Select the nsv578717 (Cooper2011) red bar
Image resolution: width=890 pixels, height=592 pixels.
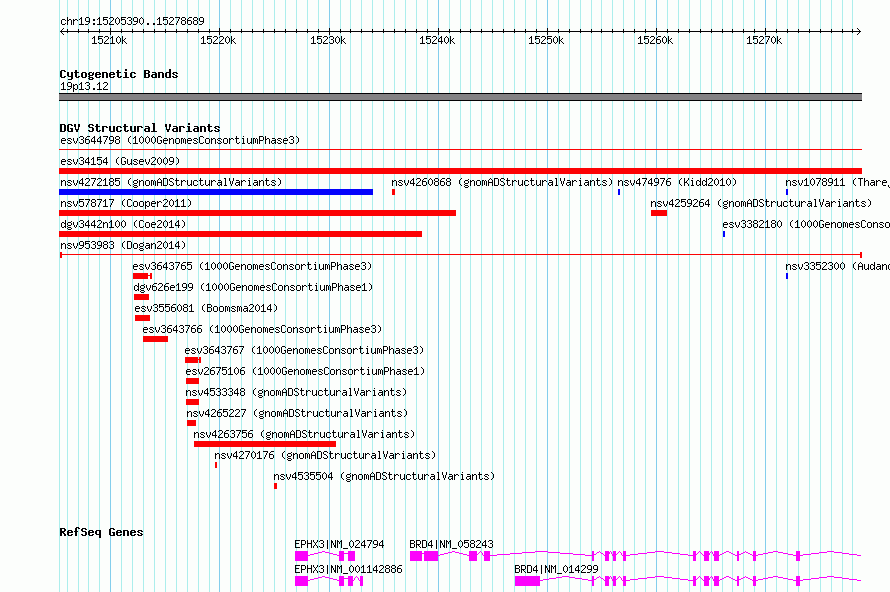pos(257,213)
